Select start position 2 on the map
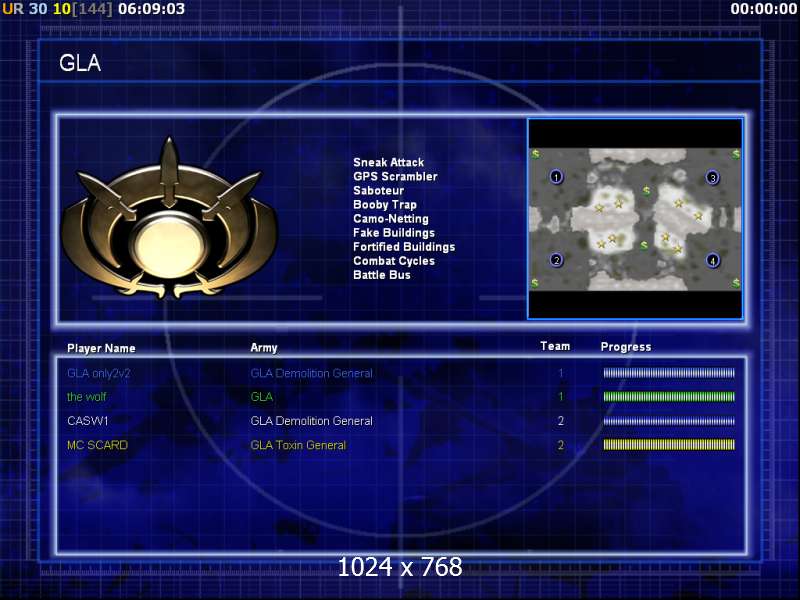Viewport: 800px width, 600px height. [557, 260]
